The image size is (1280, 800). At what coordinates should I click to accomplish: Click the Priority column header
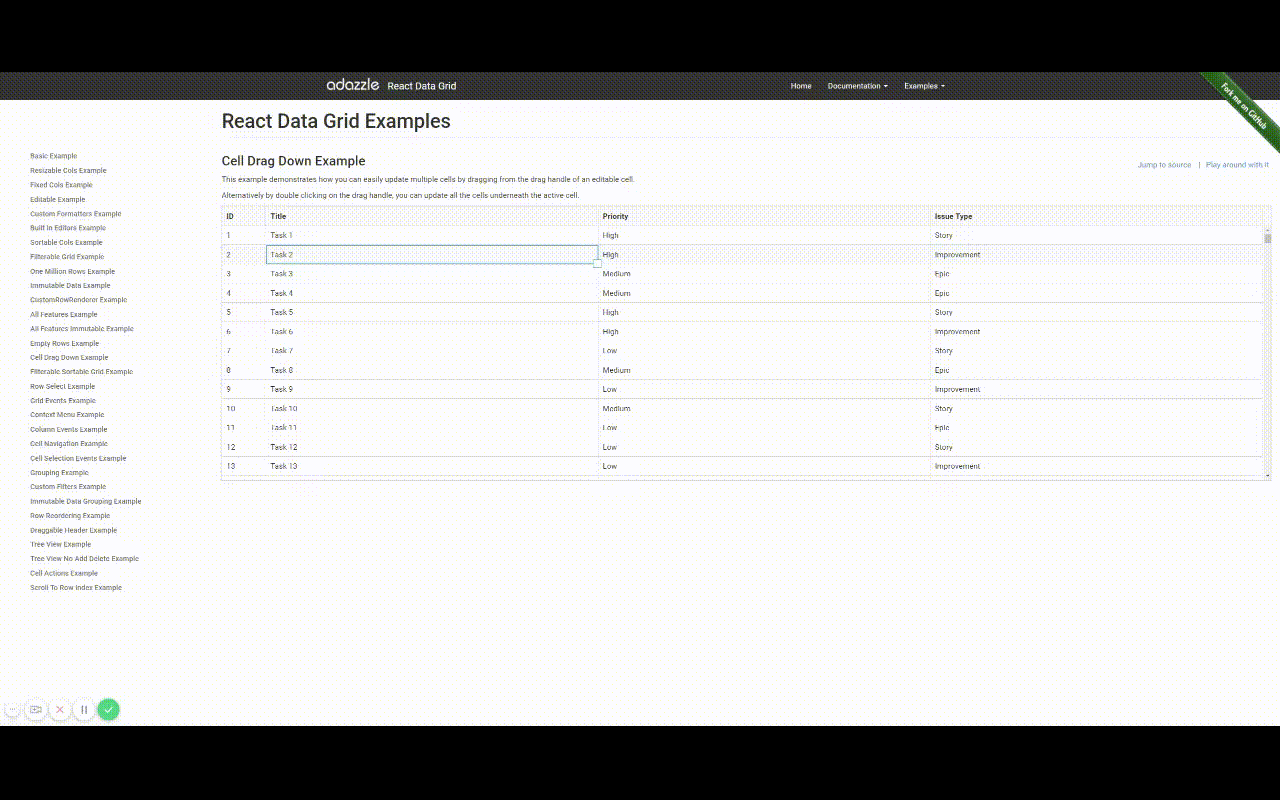(x=764, y=216)
